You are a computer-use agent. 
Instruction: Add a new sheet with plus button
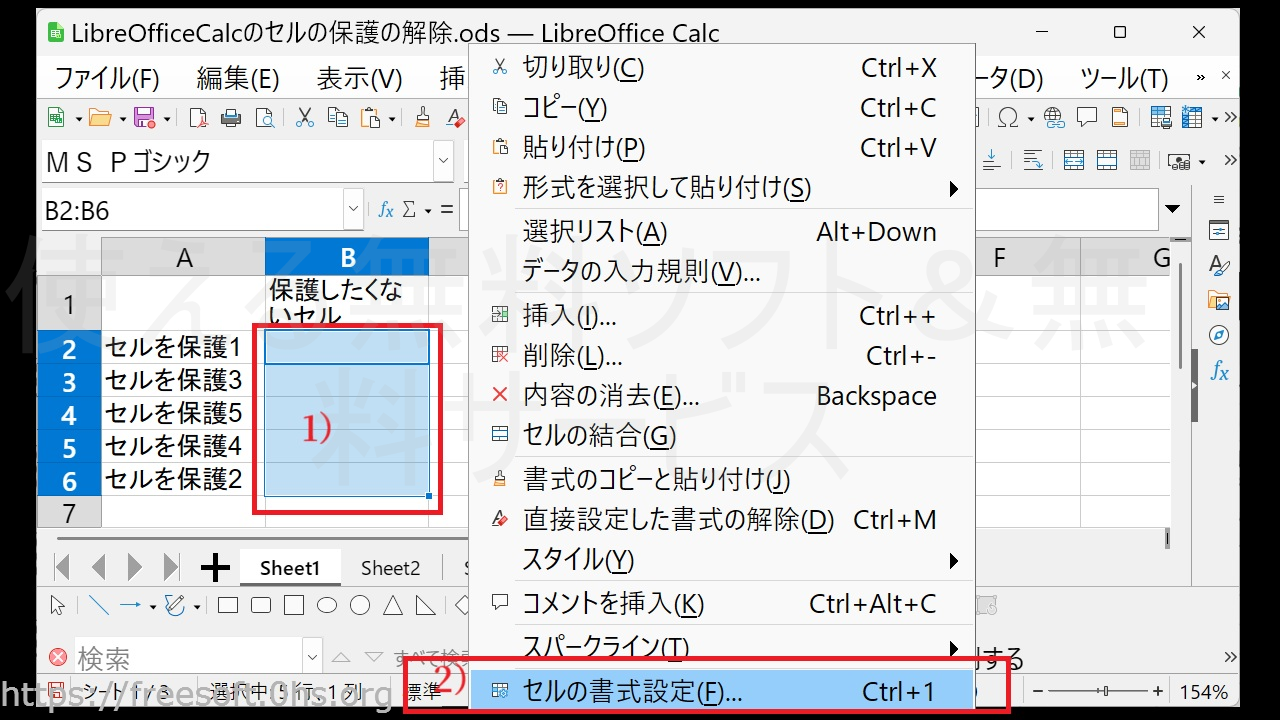coord(215,568)
